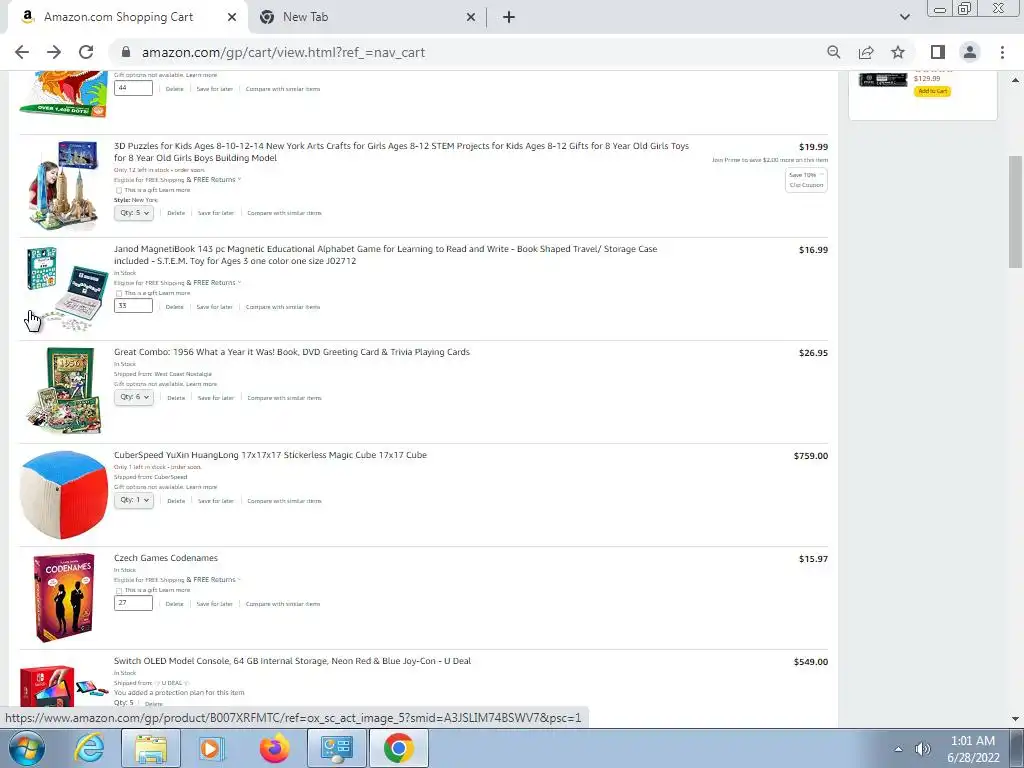1024x768 pixels.
Task: Click the 1956 Great Combo product thumbnail
Action: tap(65, 391)
